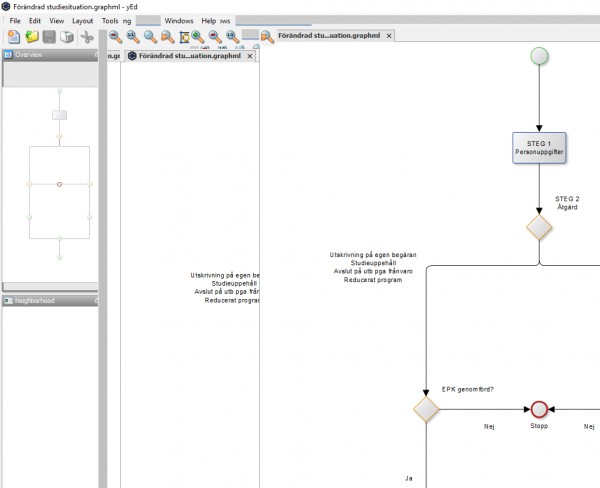This screenshot has width=600, height=488.
Task: Click 'Utskrivning på egen begäran' full label
Action: coord(373,255)
